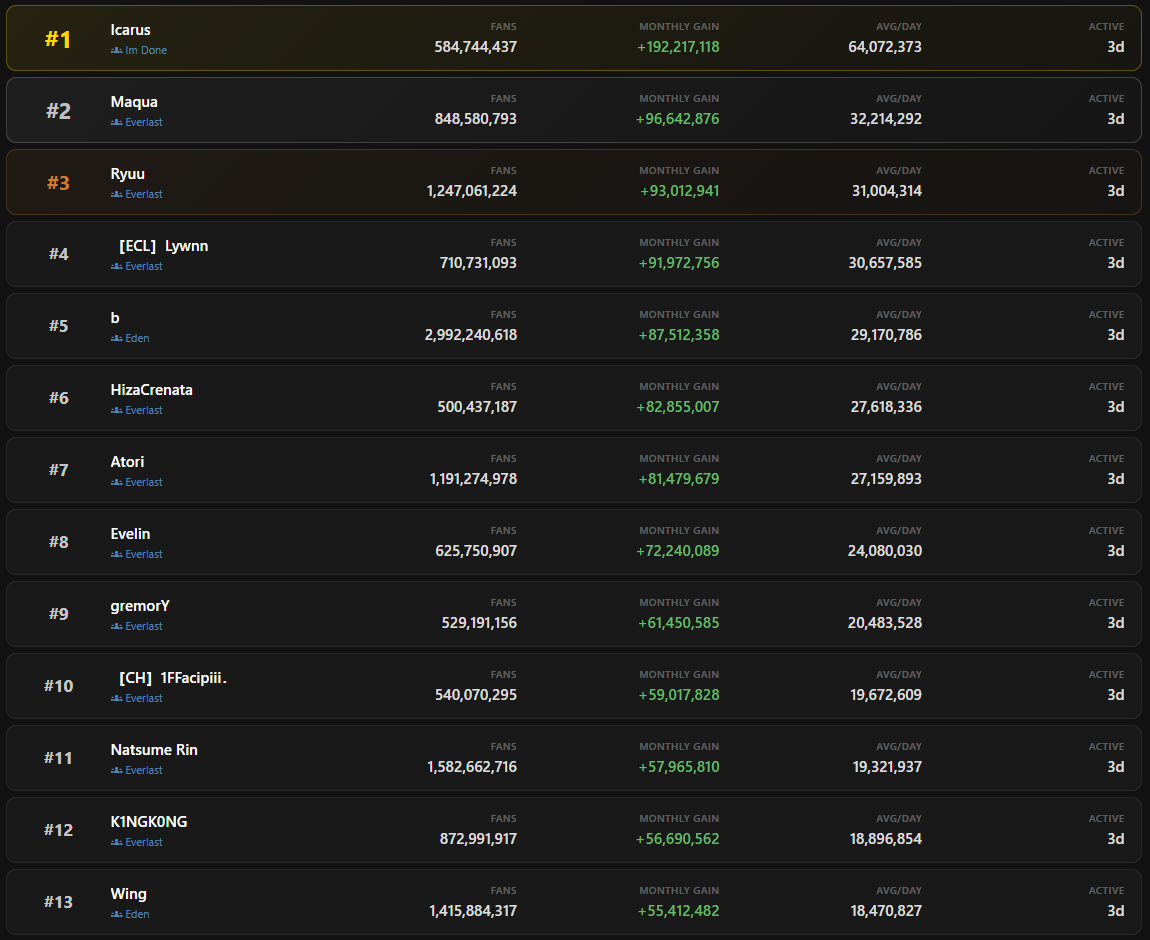
Task: Click MONTHLY GAIN label in gremorY row
Action: [679, 603]
